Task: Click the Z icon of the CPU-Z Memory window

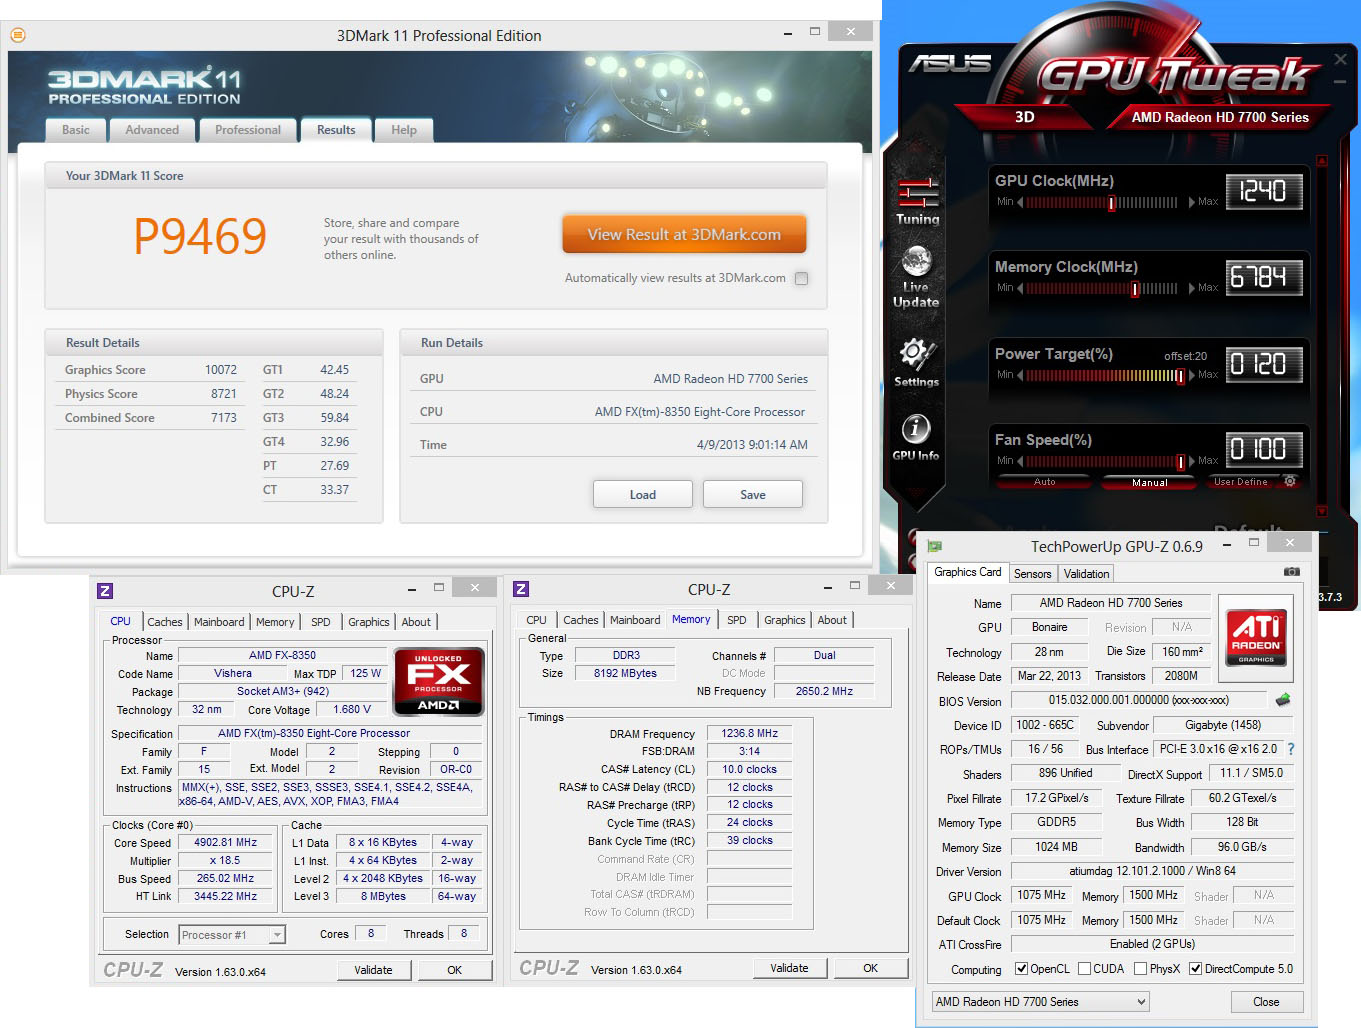Action: 521,590
